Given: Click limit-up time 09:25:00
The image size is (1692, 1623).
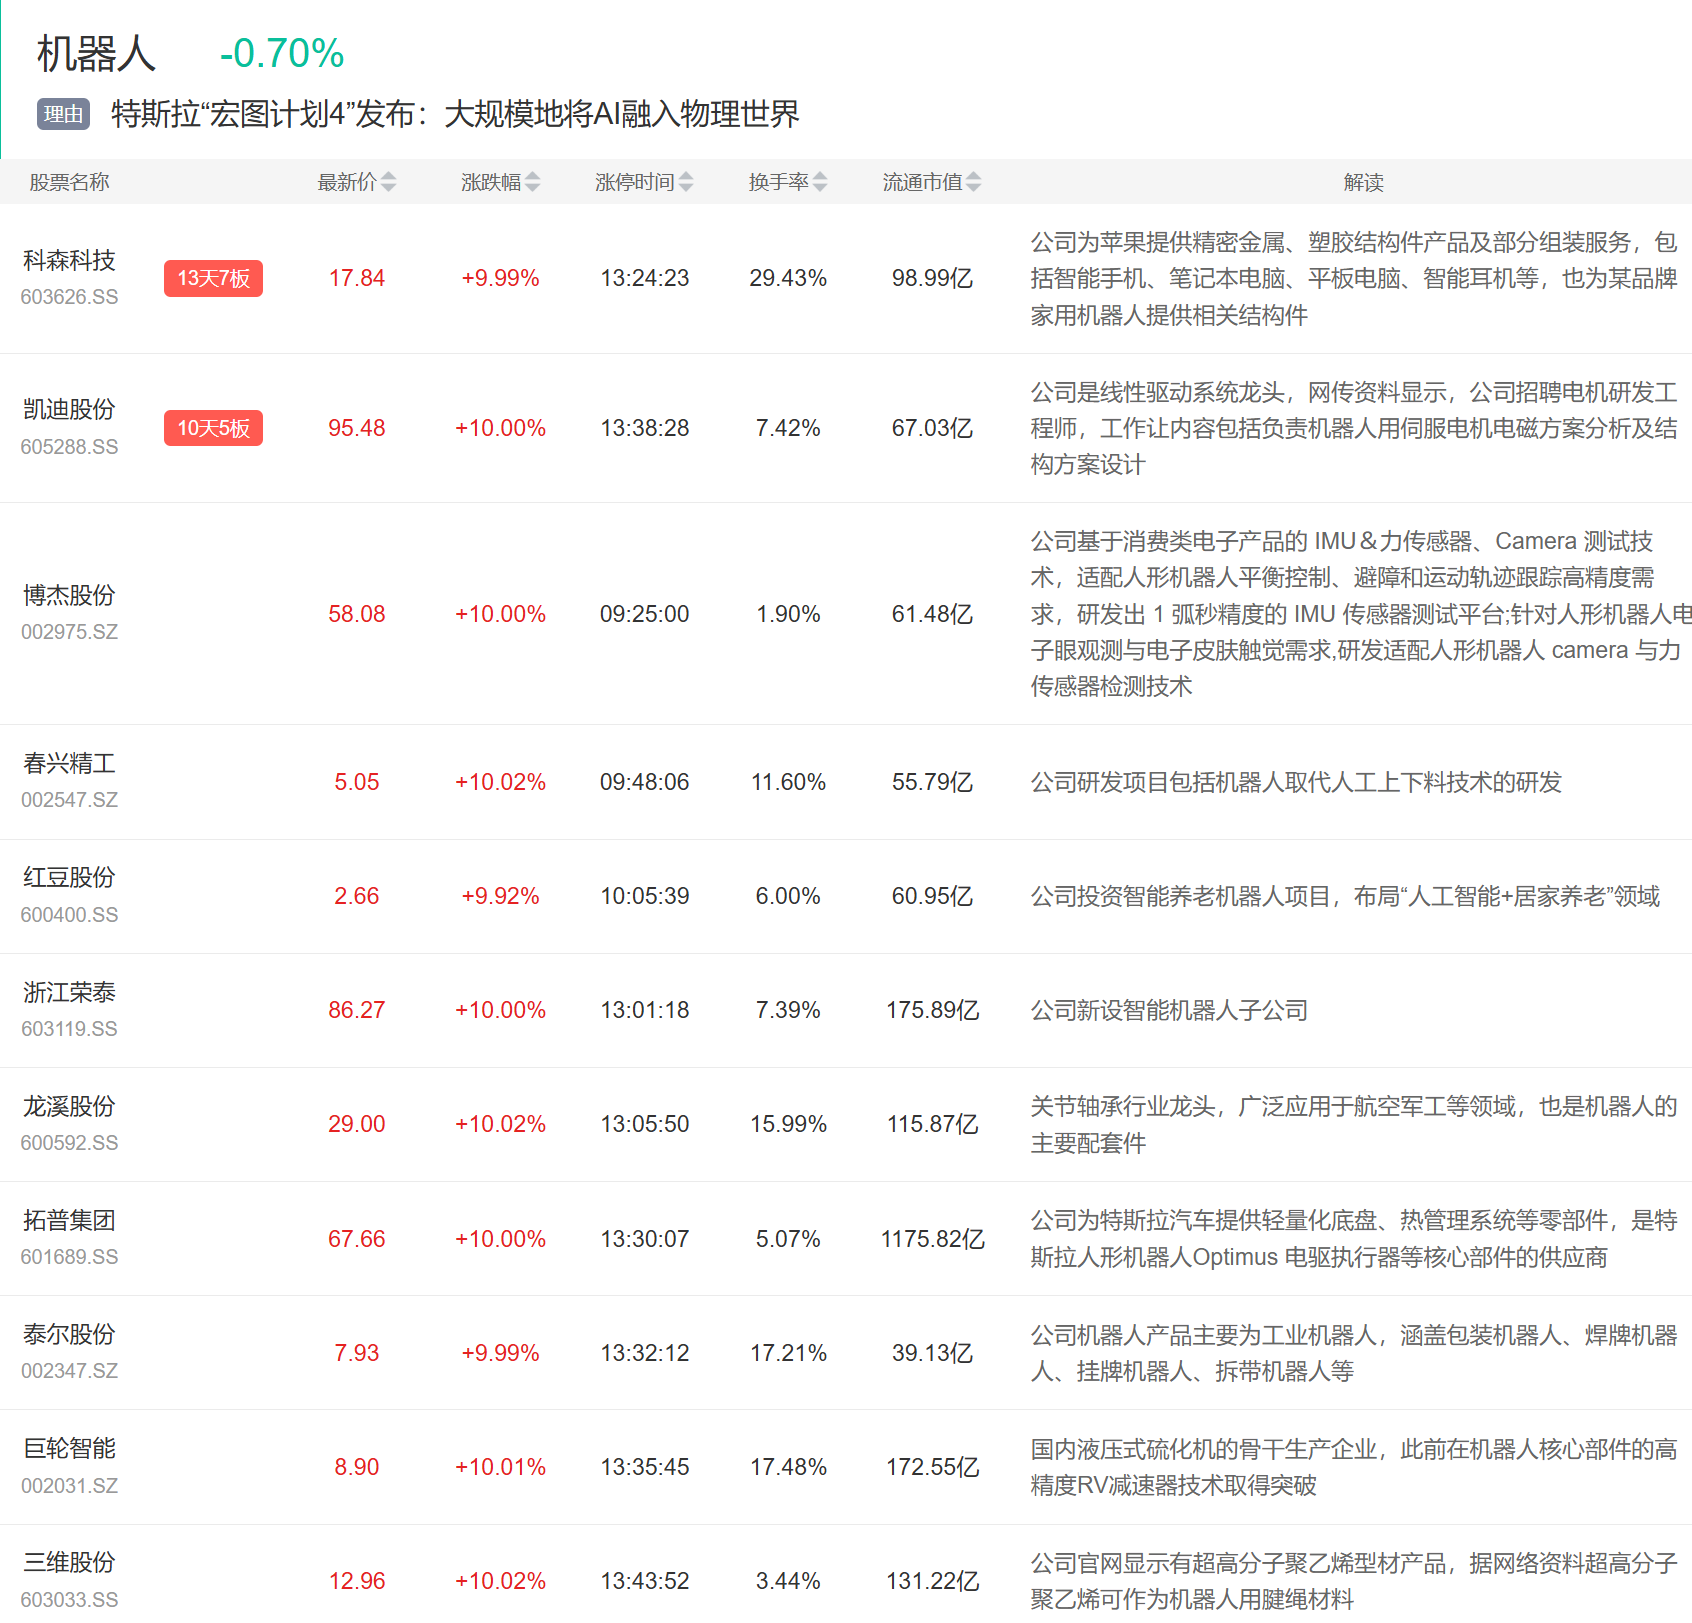Looking at the screenshot, I should tap(645, 614).
